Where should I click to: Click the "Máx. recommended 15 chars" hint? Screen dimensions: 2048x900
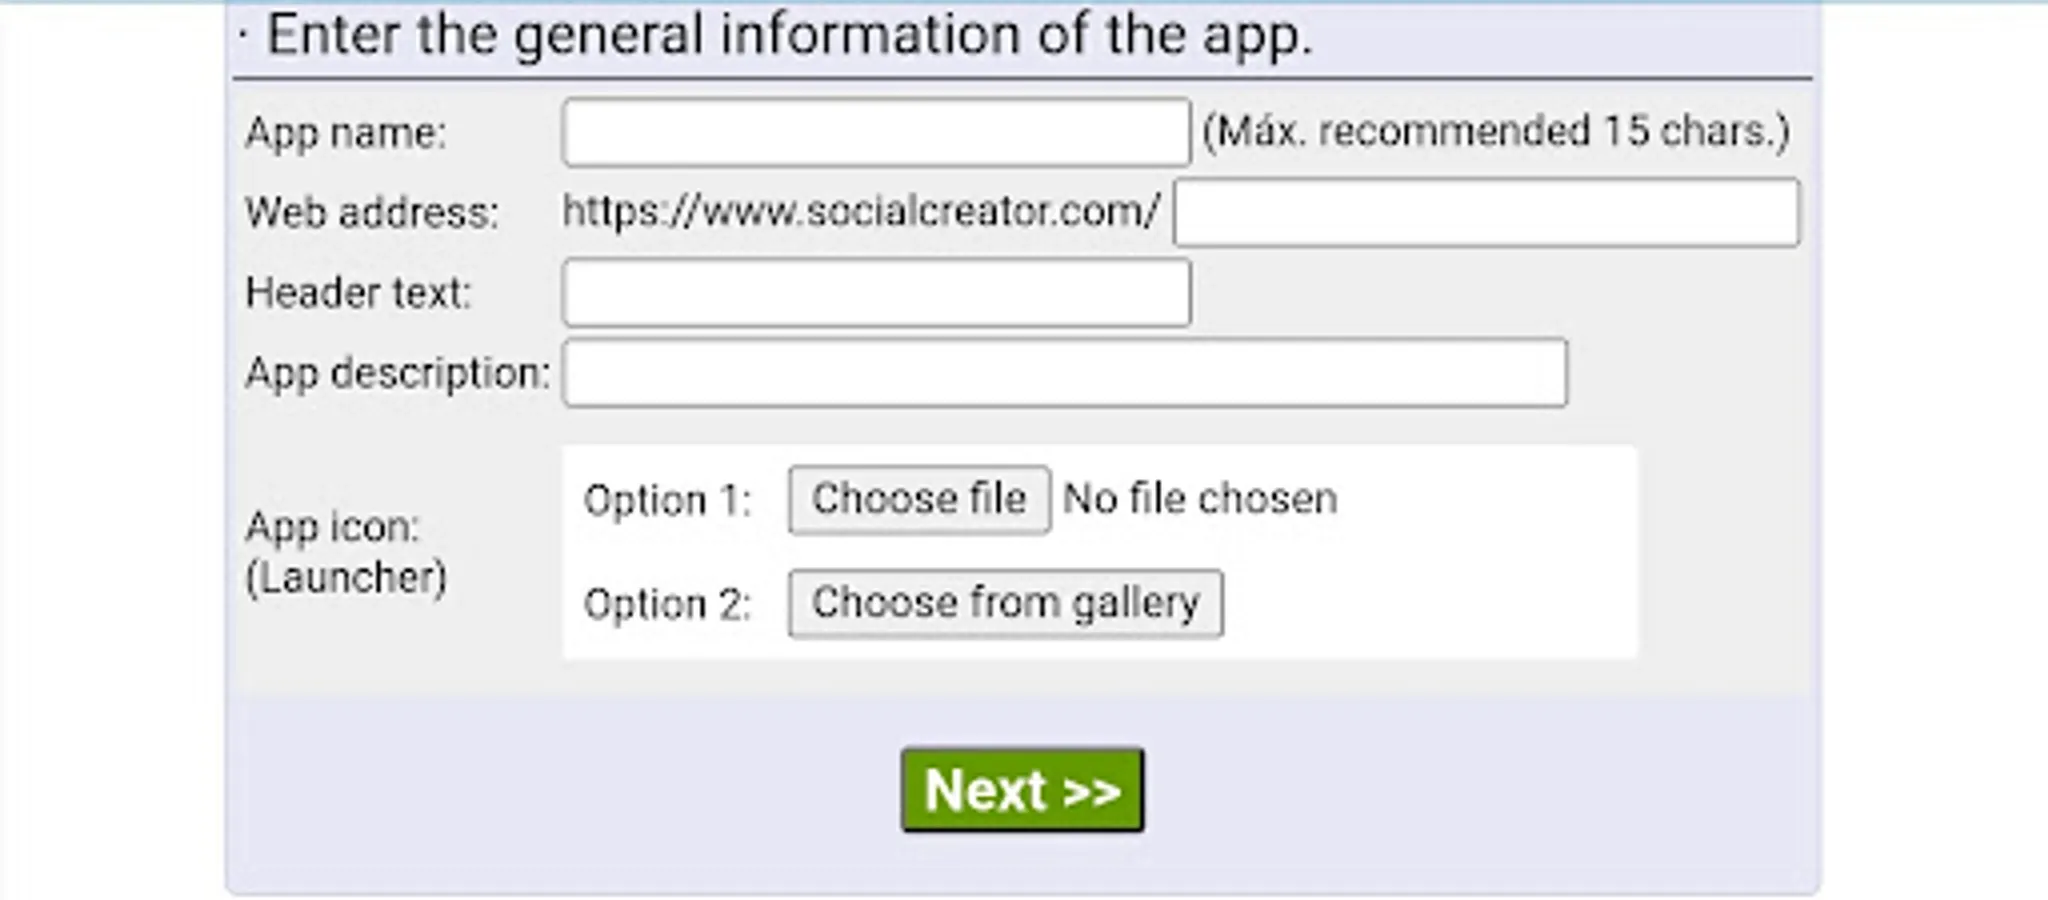click(x=1496, y=132)
